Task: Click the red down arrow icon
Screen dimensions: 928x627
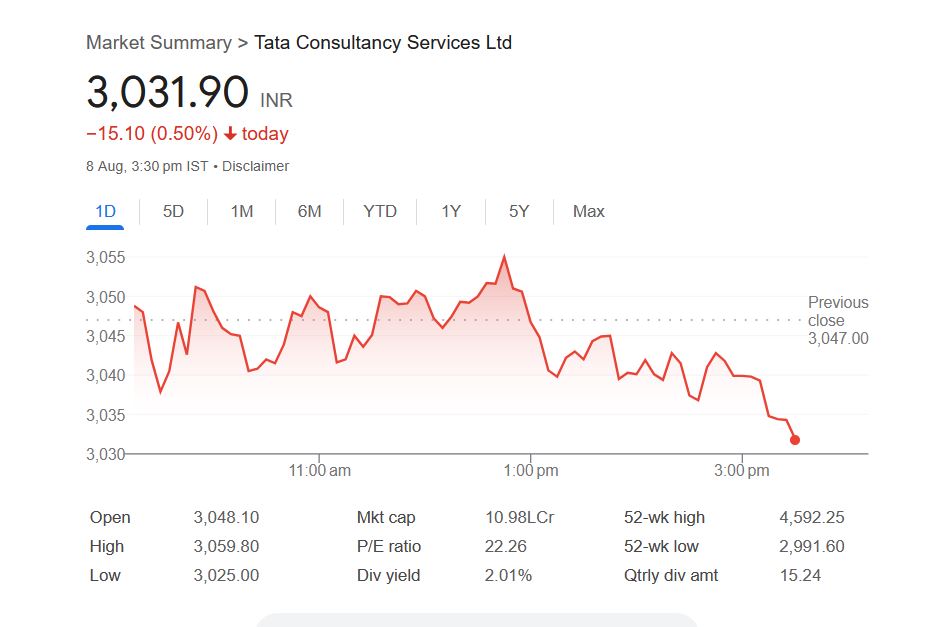Action: tap(230, 134)
